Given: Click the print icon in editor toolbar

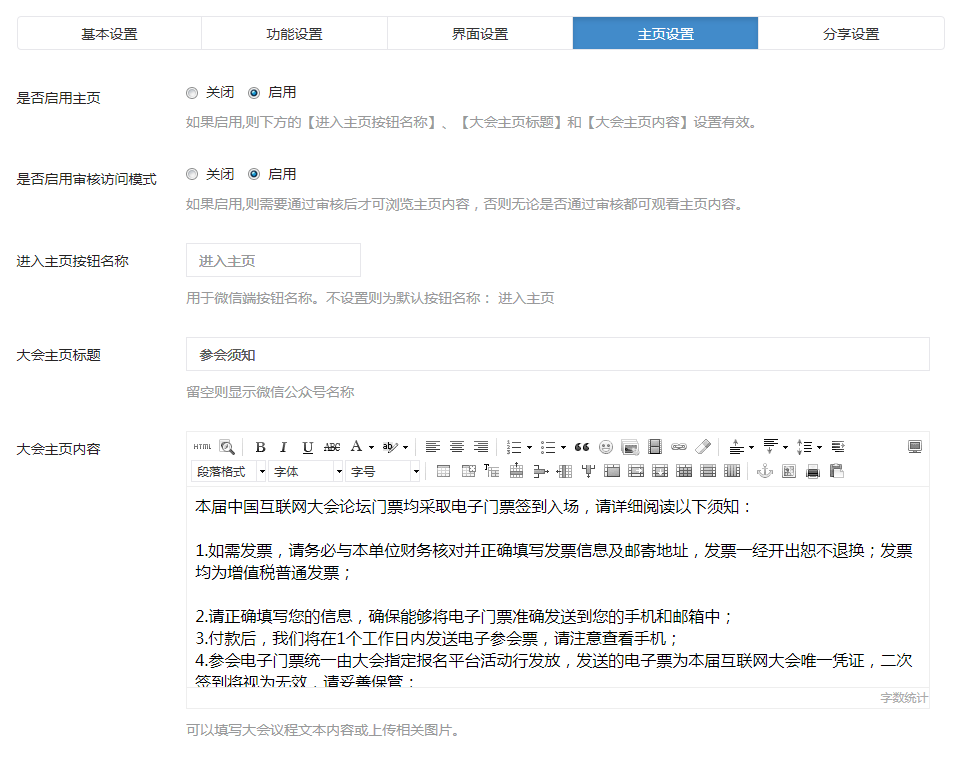Looking at the screenshot, I should pos(813,471).
